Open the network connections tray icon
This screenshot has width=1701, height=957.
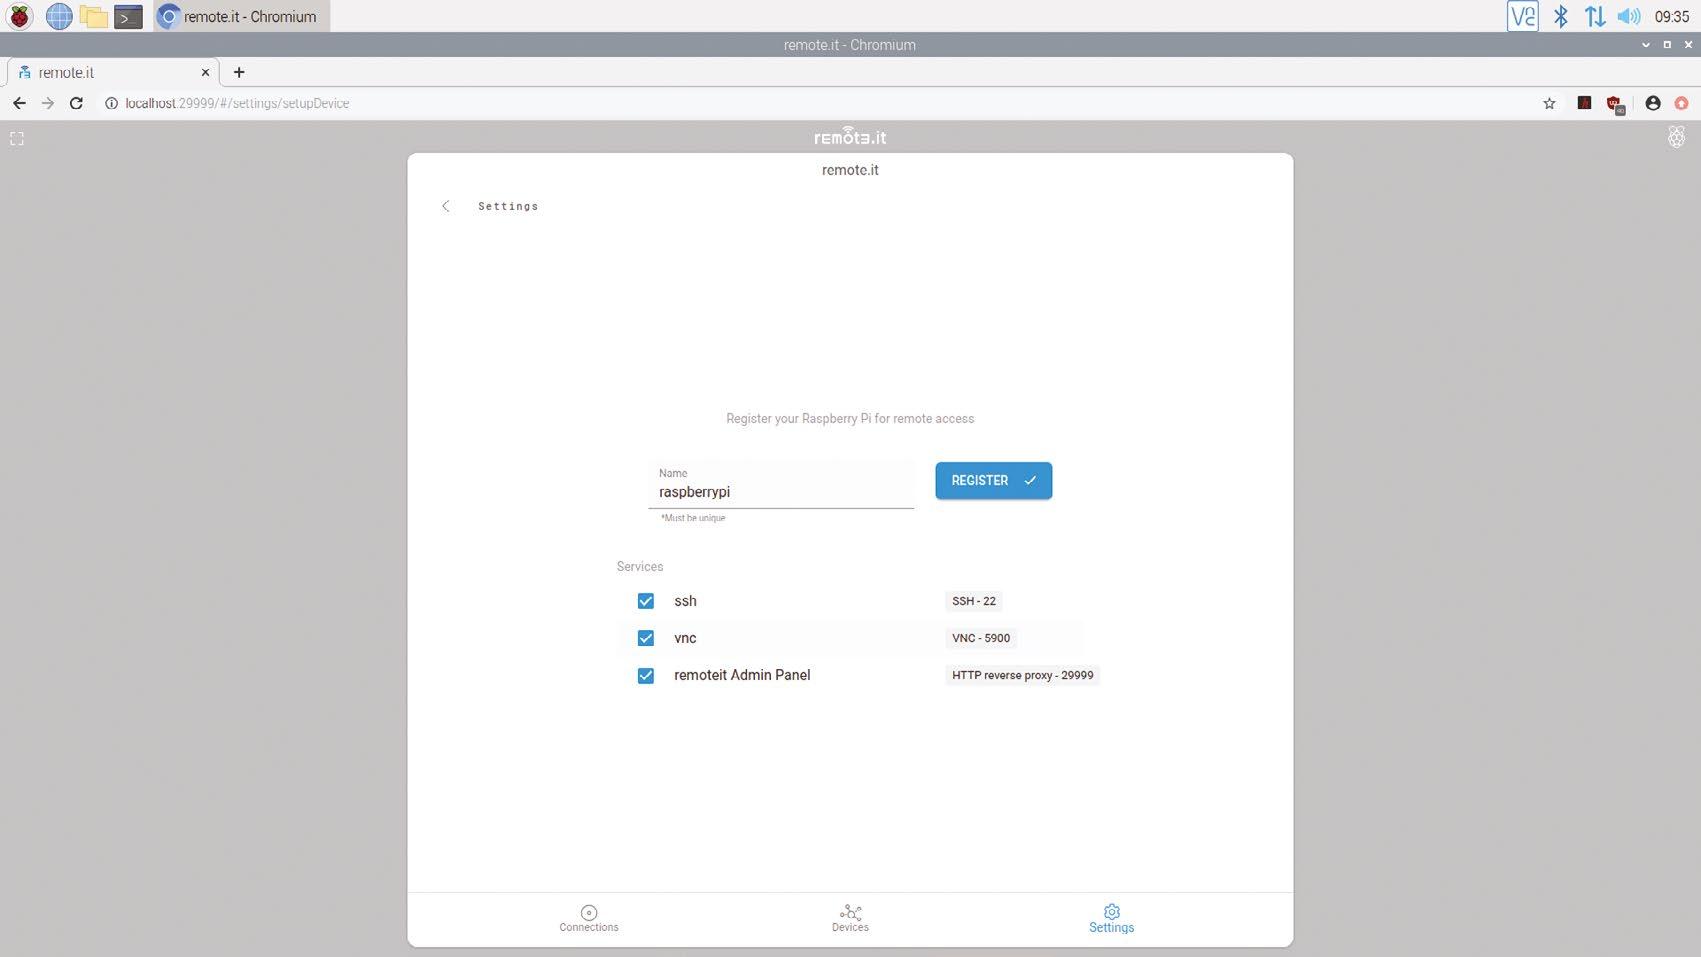tap(1595, 16)
